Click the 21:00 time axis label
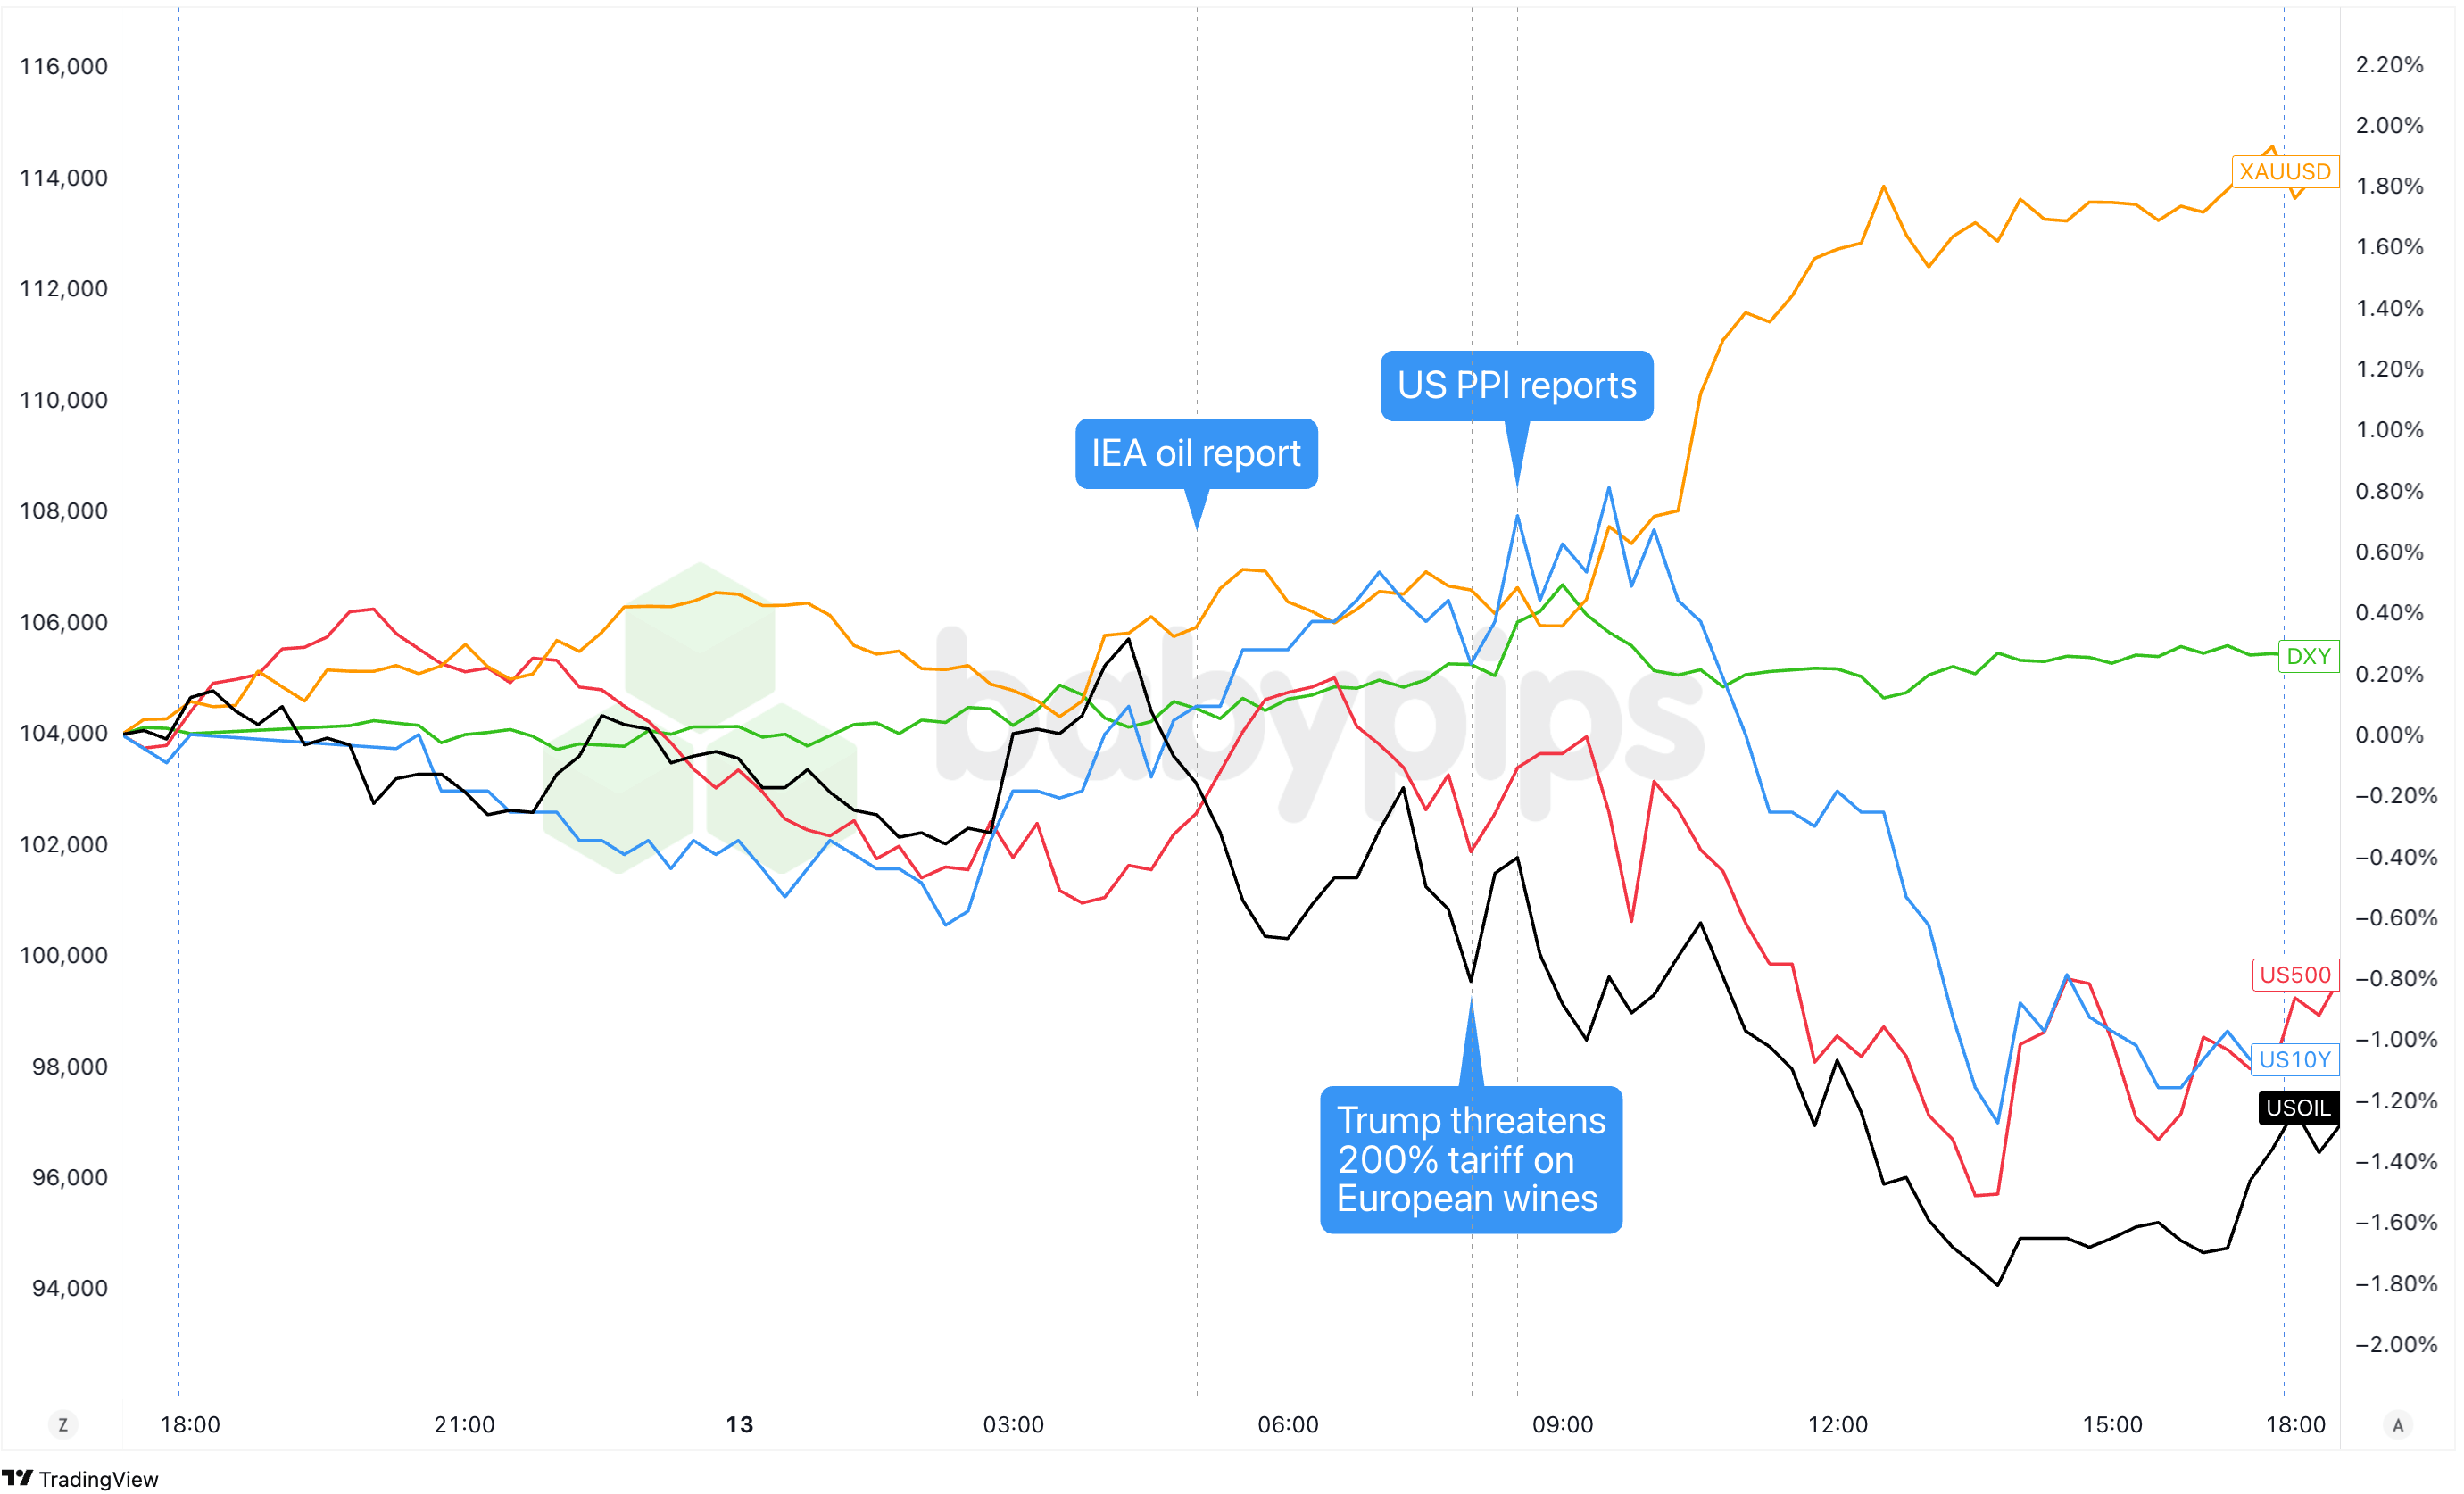This screenshot has height=1494, width=2464. [x=464, y=1425]
